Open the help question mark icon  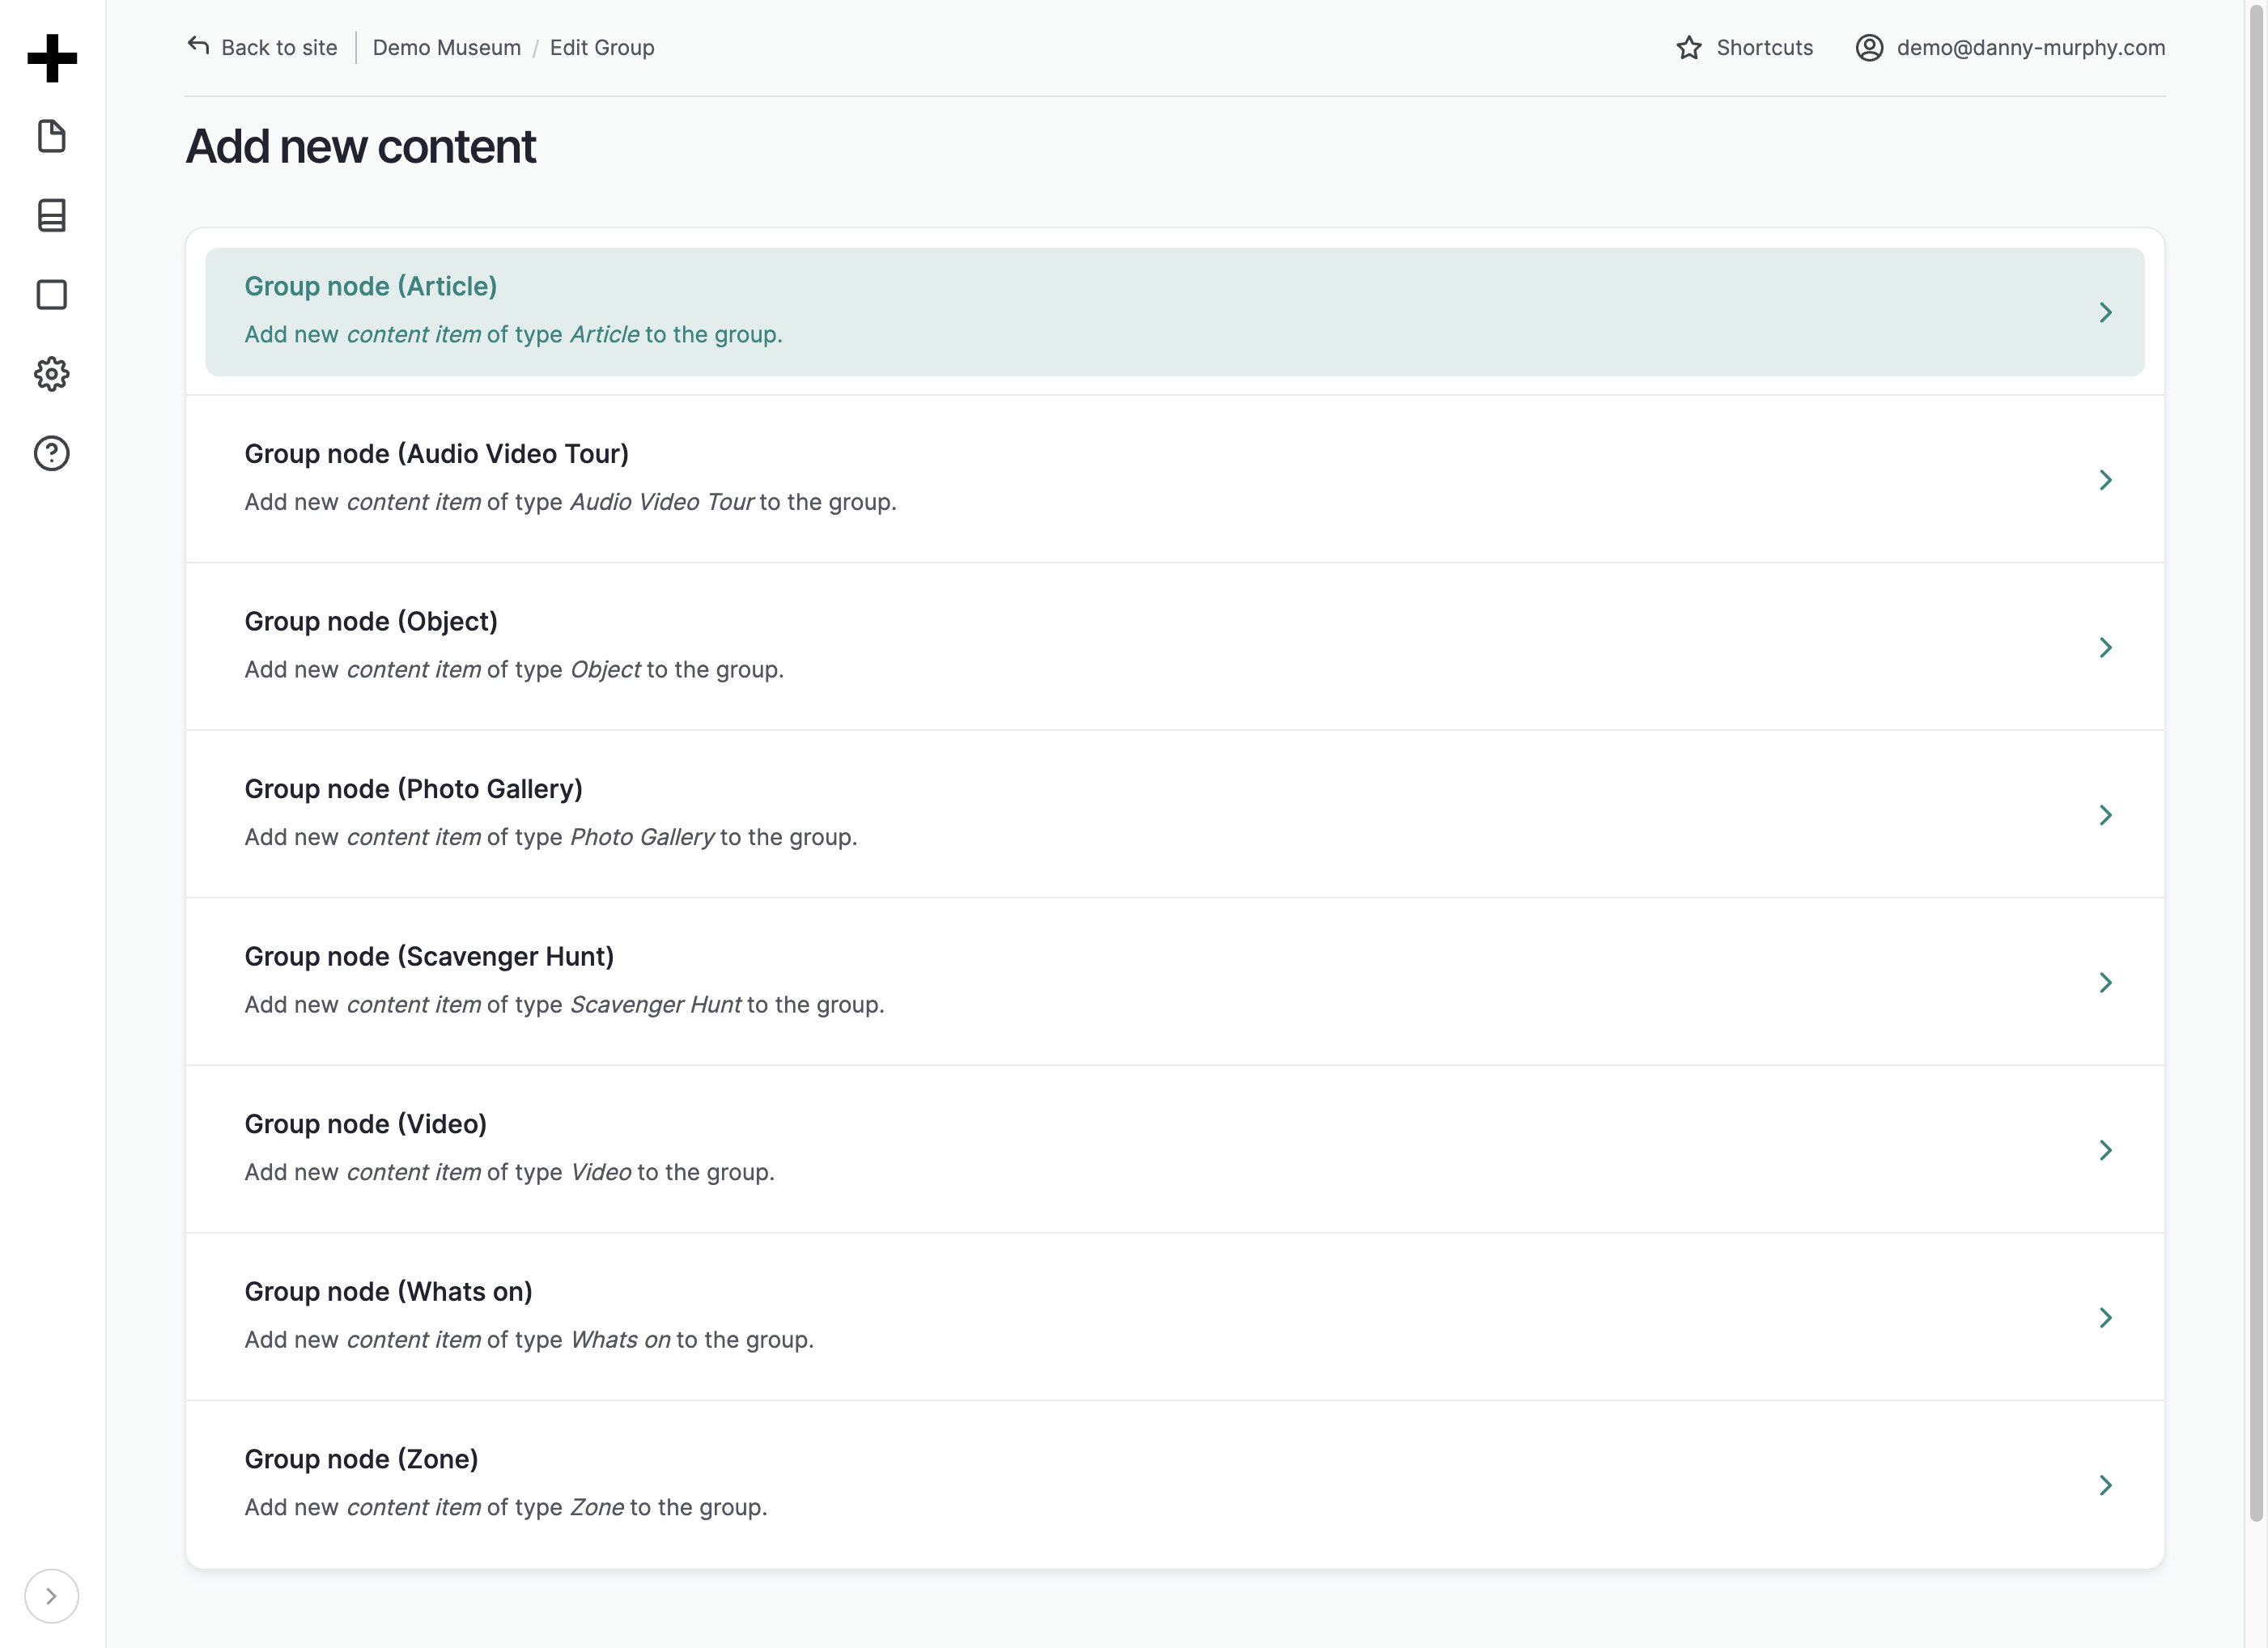[x=52, y=453]
